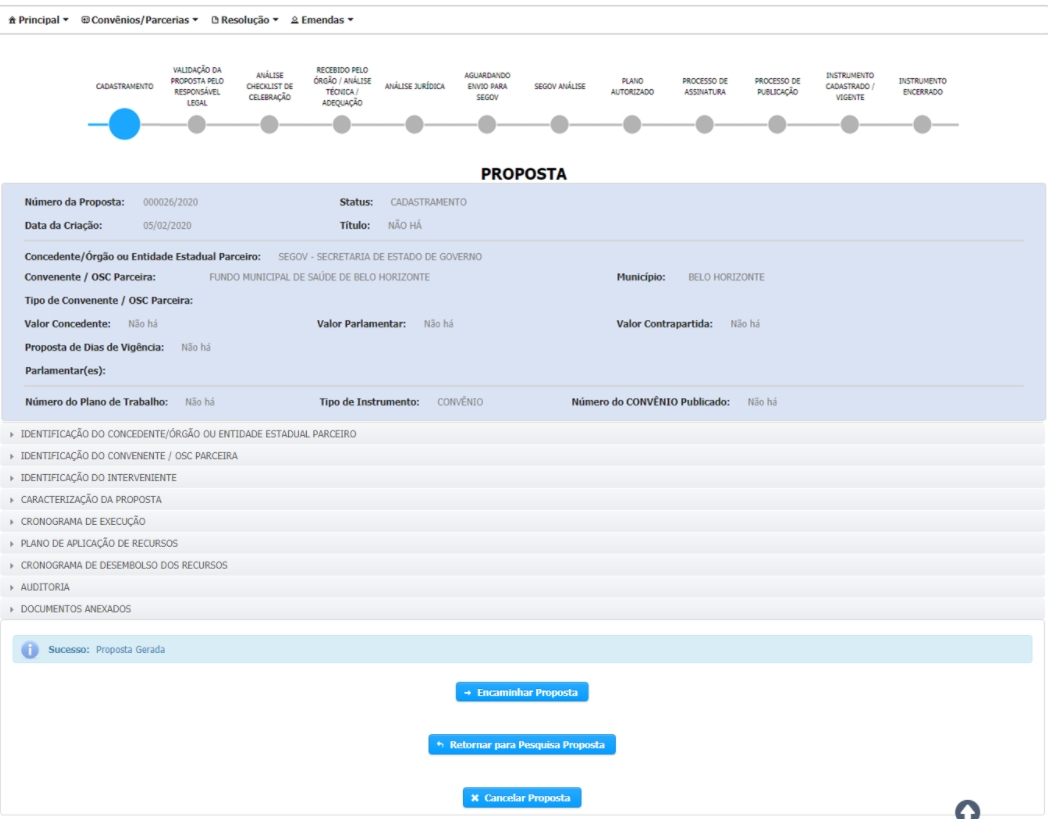
Task: Click the scroll-to-top arrow icon
Action: [x=968, y=810]
